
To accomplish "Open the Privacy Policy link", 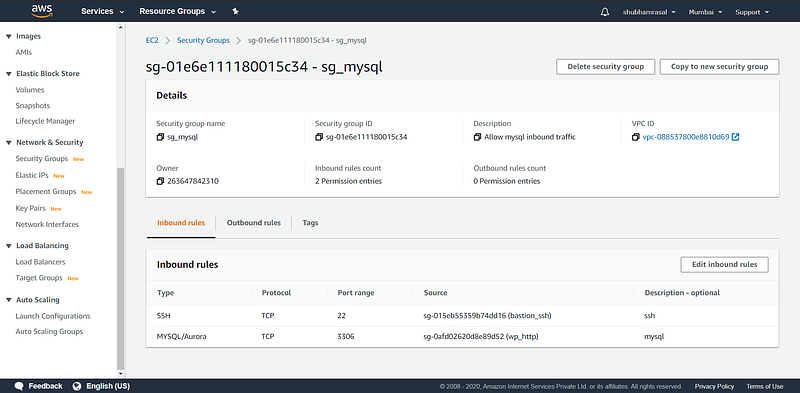I will (x=714, y=386).
